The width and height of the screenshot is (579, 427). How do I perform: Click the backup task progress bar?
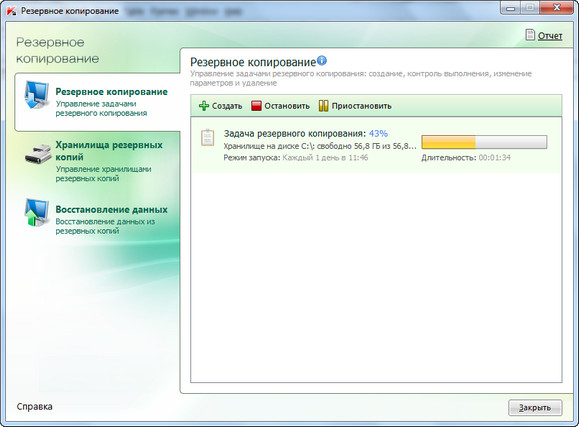pos(484,142)
